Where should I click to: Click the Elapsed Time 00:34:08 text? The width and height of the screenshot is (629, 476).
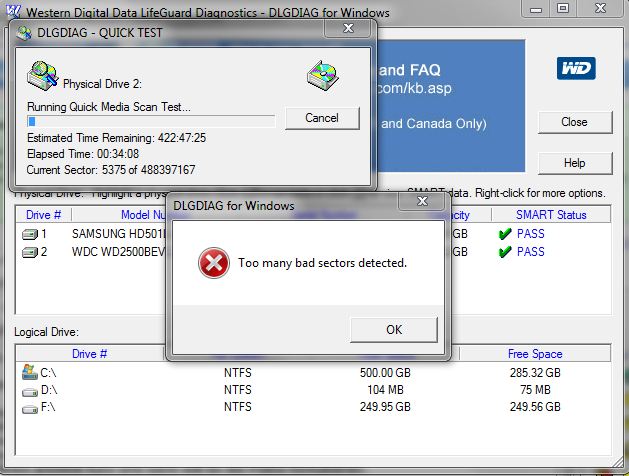click(83, 154)
